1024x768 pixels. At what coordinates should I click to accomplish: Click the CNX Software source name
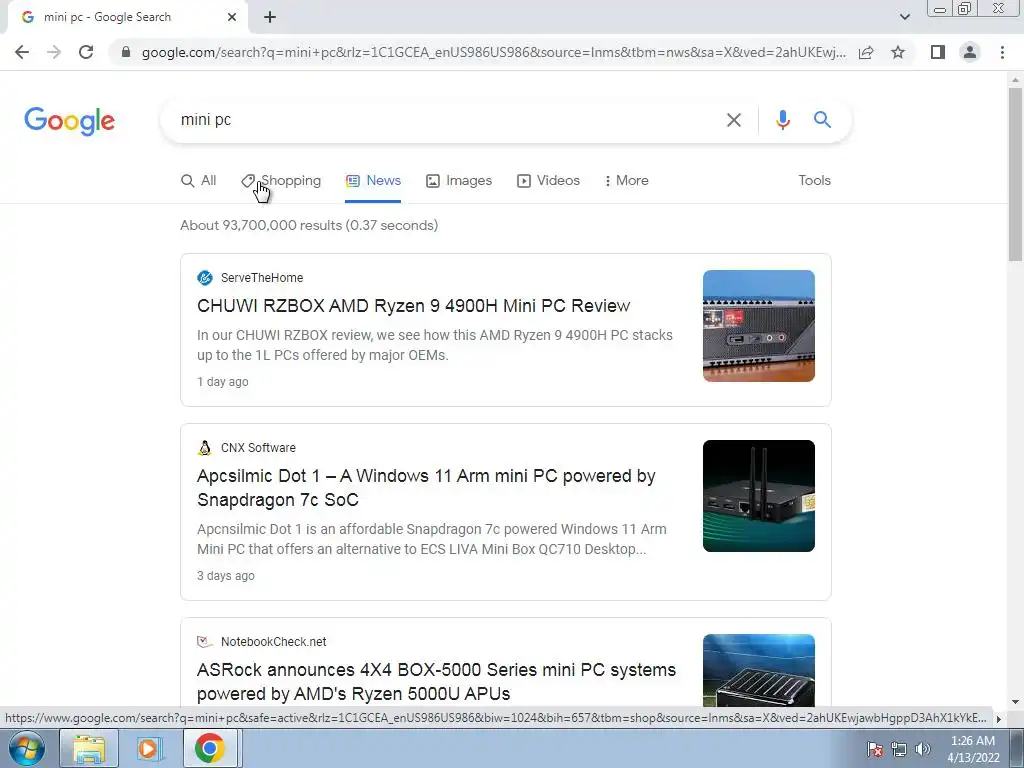258,447
